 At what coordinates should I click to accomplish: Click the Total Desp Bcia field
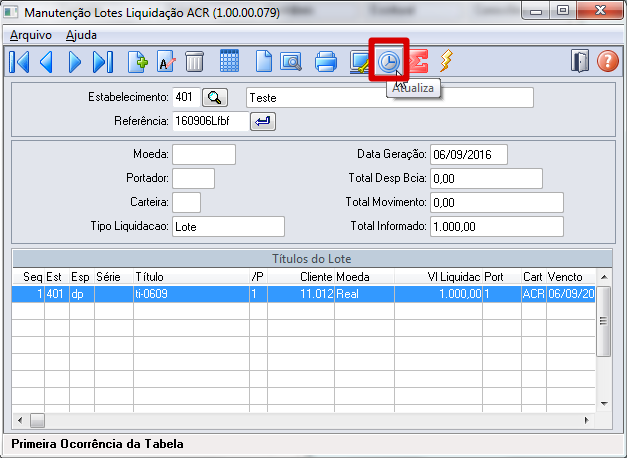point(487,178)
